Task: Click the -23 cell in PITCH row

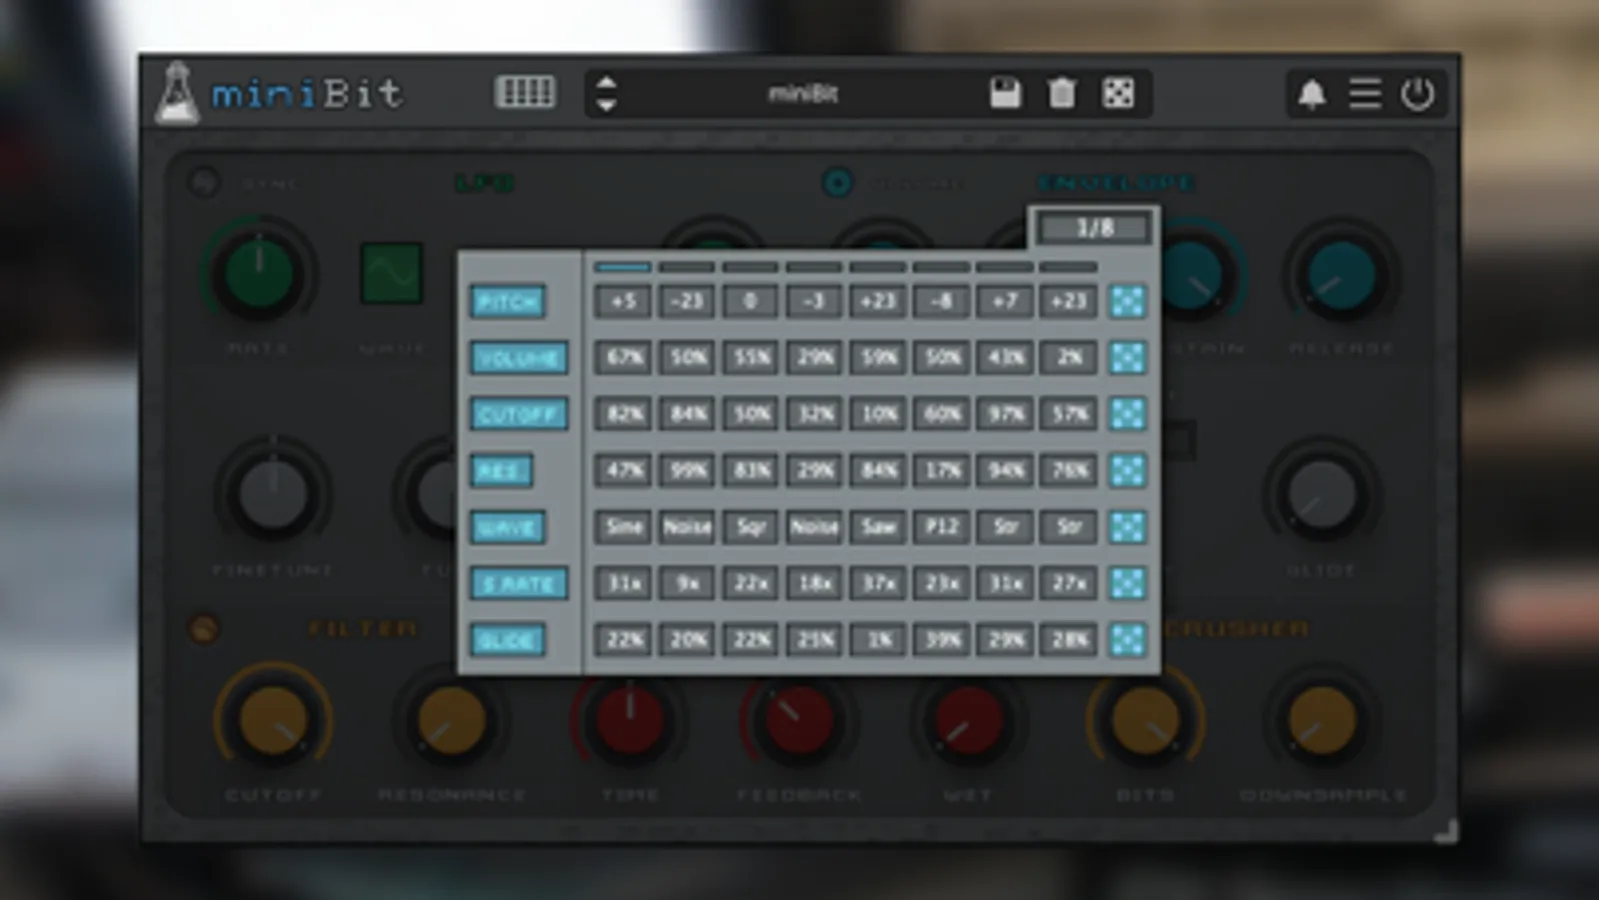Action: coord(687,301)
